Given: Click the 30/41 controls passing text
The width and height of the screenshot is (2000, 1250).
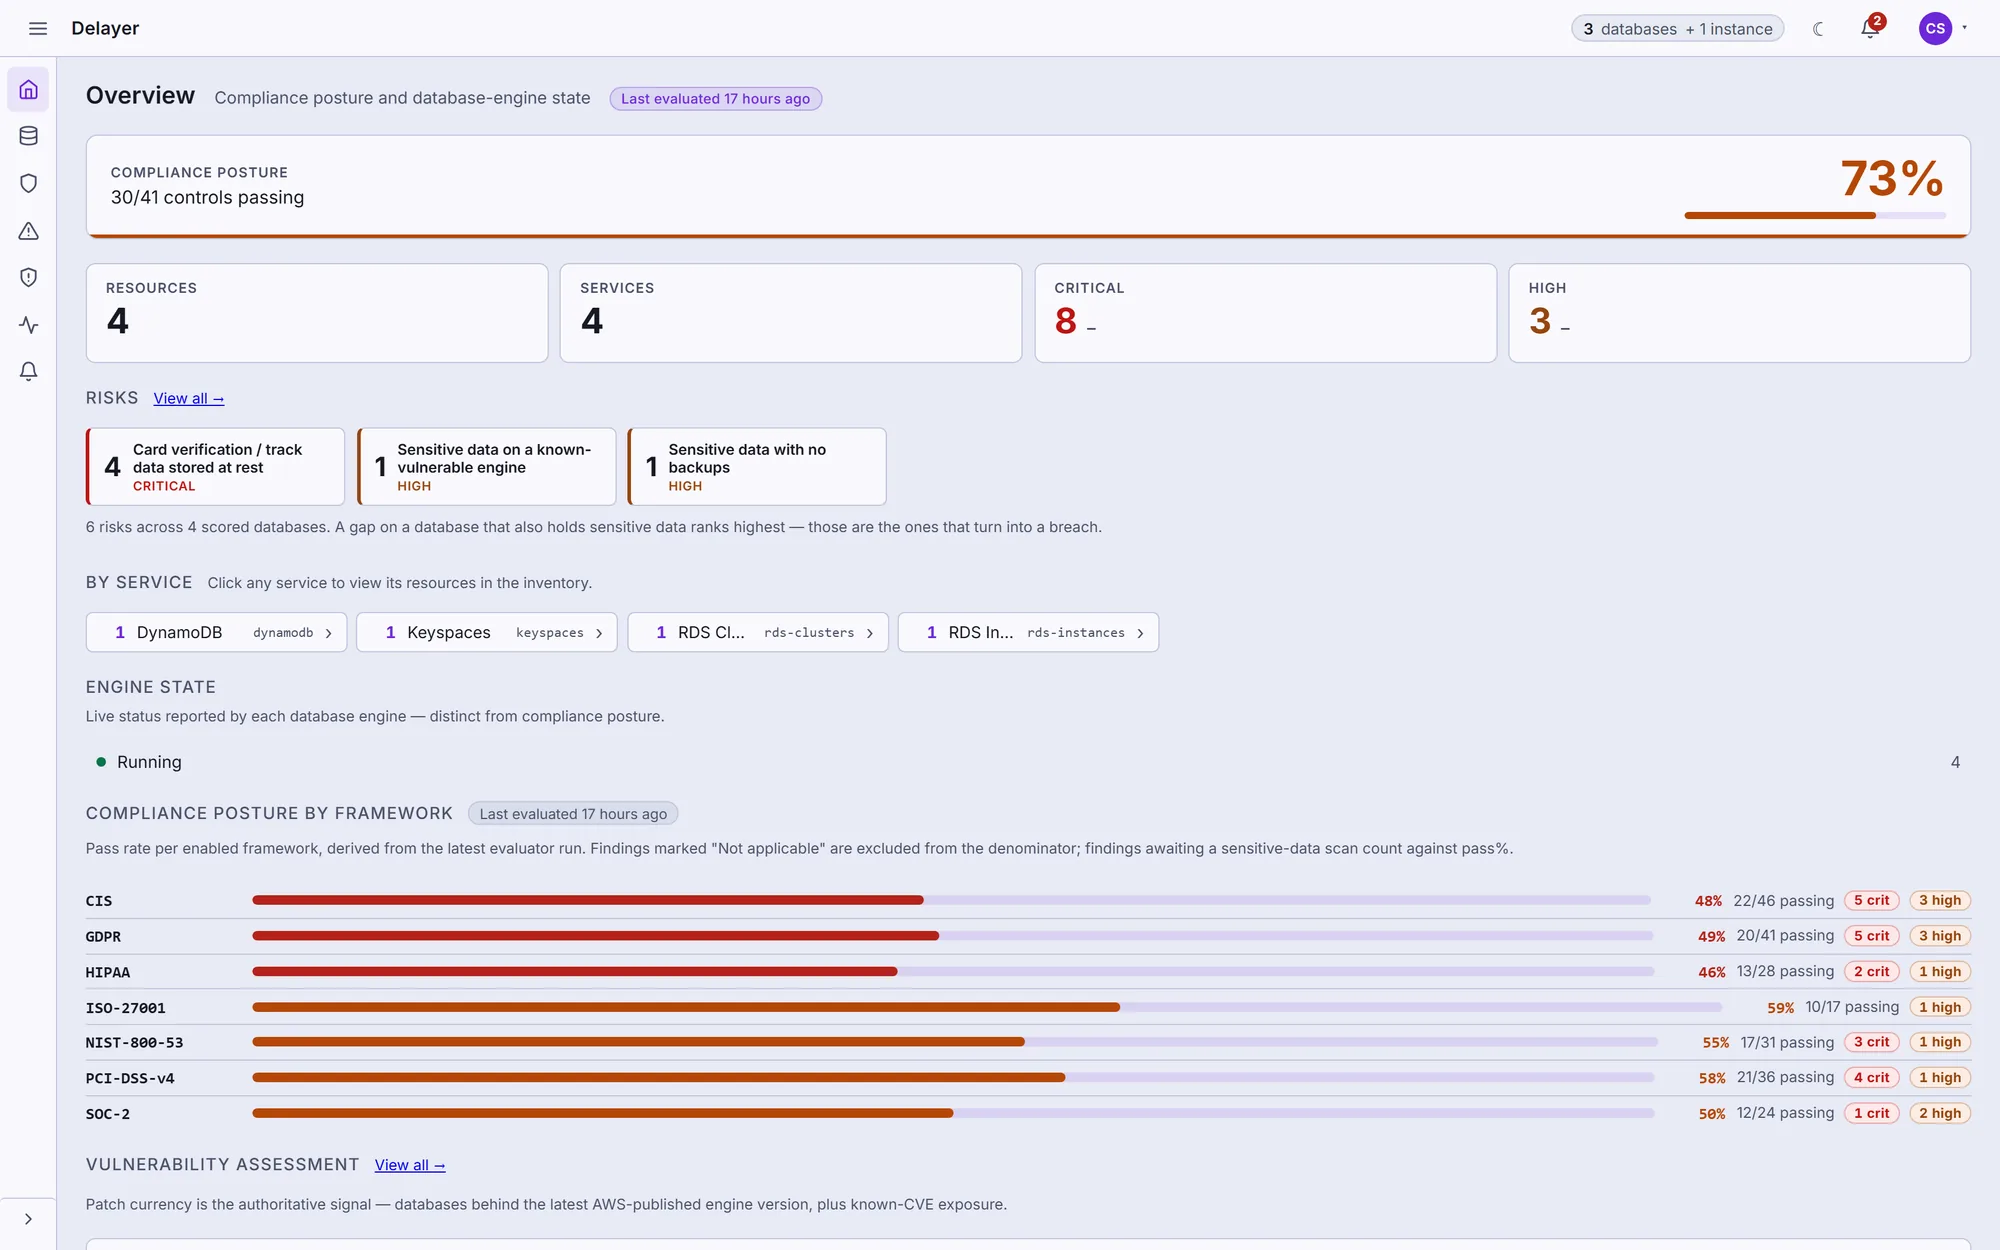Looking at the screenshot, I should (x=207, y=198).
